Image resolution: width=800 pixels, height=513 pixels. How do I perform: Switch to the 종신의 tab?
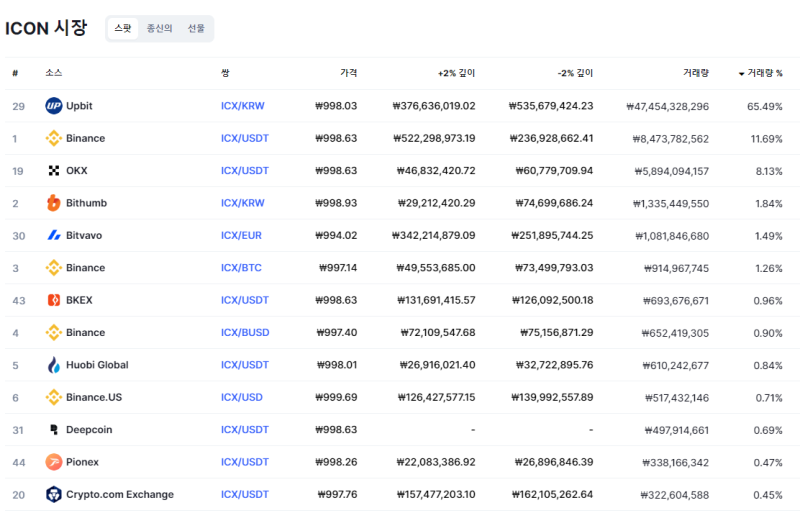159,29
